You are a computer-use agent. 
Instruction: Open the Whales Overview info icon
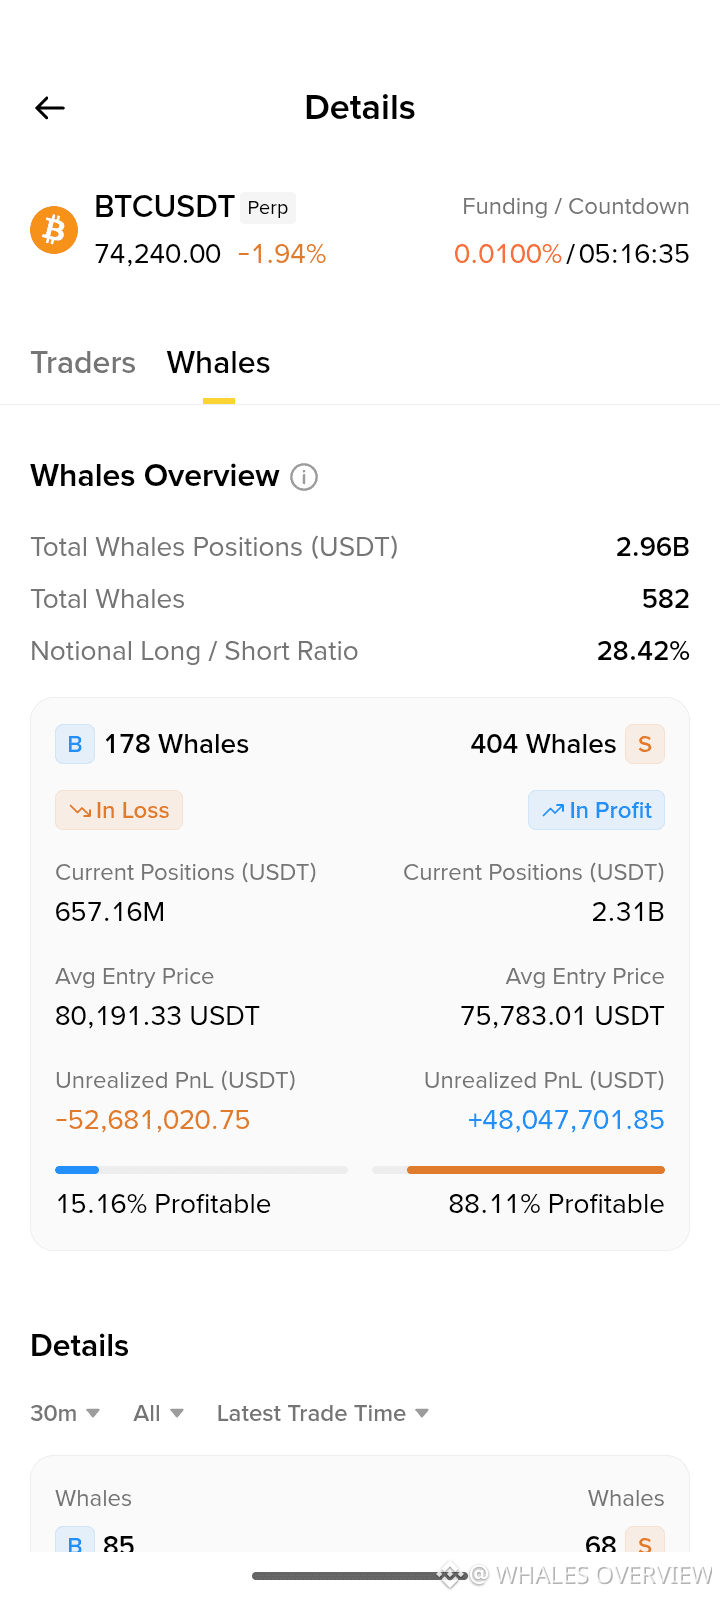(304, 477)
